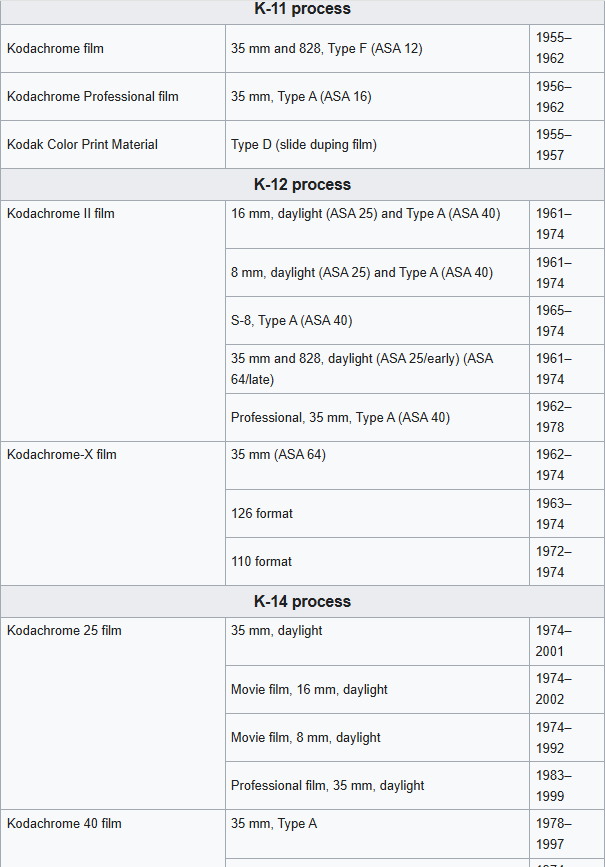Image resolution: width=605 pixels, height=867 pixels.
Task: Select the Type D slide duping film cell
Action: pos(304,145)
